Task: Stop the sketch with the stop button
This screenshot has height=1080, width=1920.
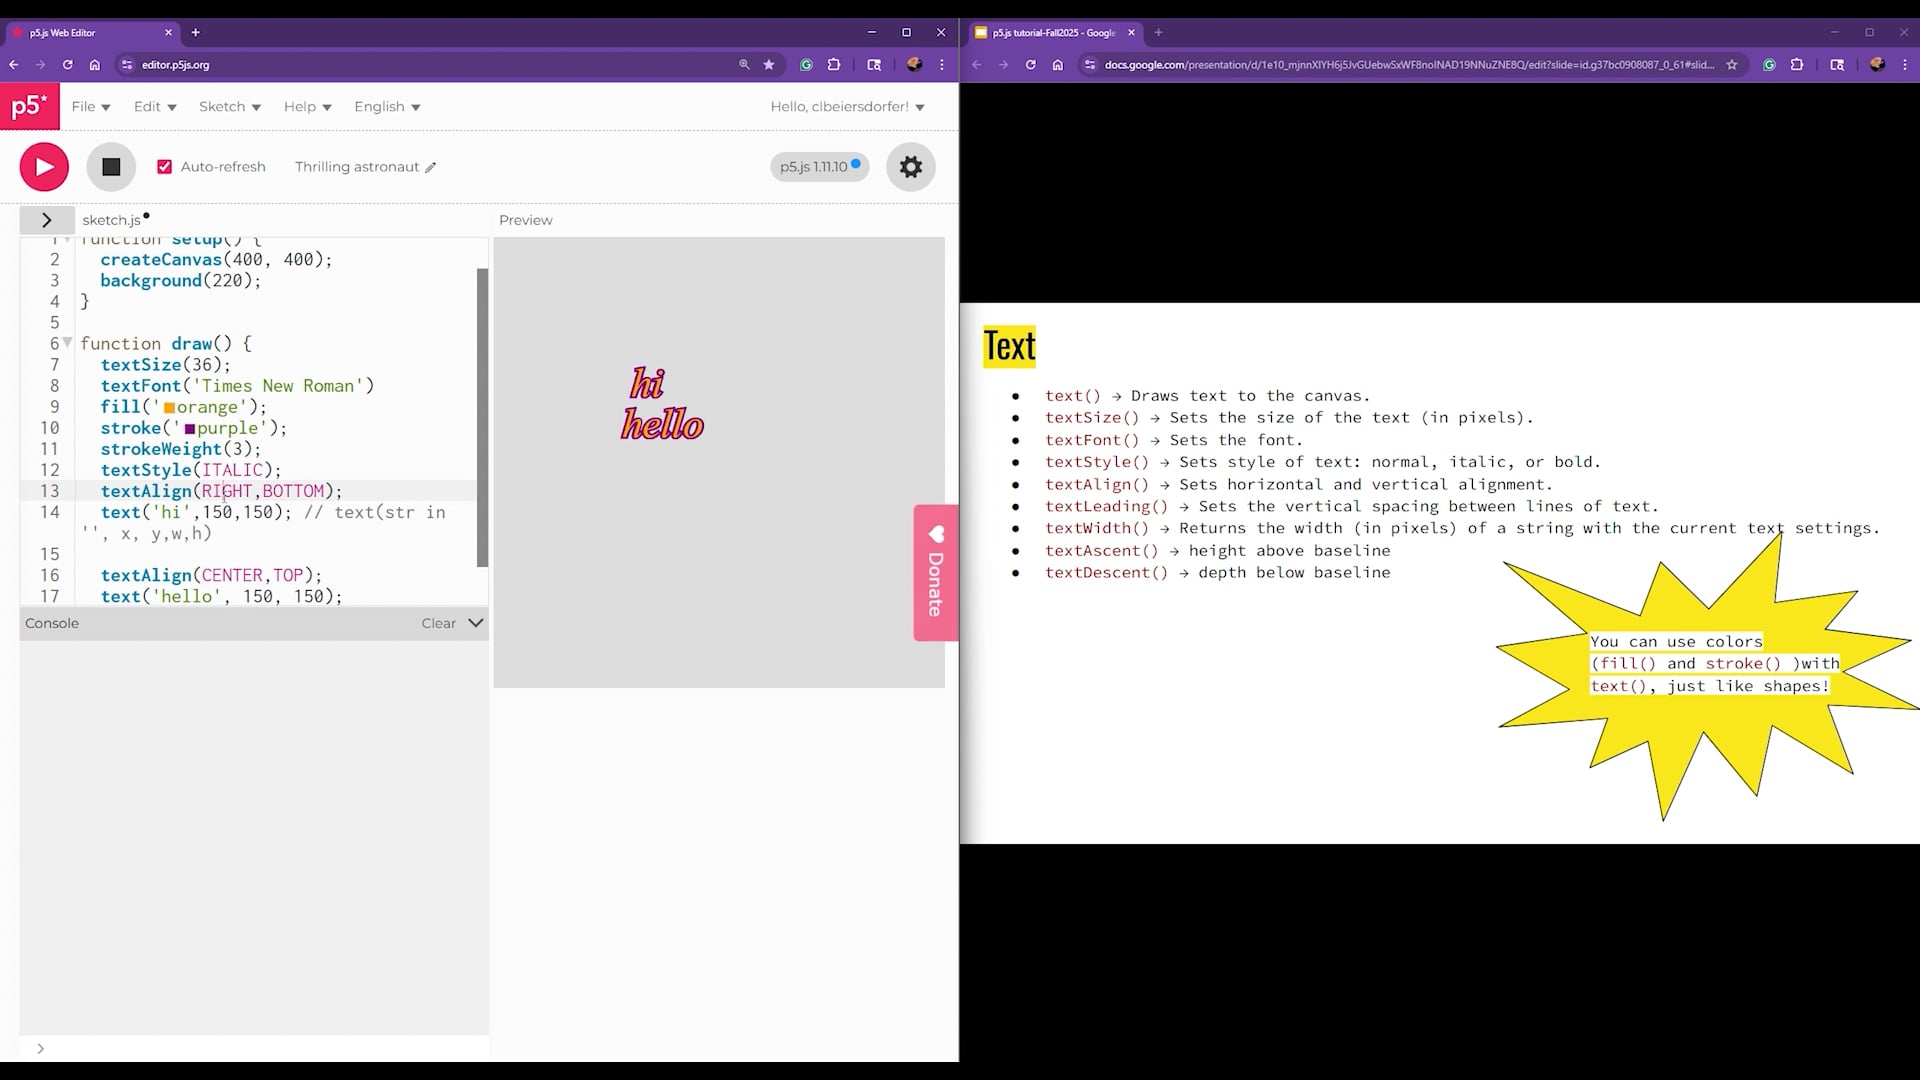Action: [111, 167]
